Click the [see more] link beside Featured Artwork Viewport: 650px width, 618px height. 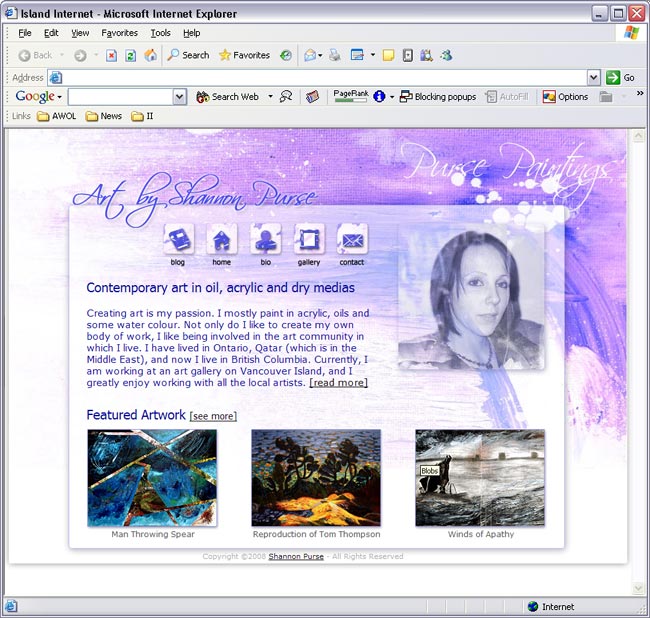213,416
